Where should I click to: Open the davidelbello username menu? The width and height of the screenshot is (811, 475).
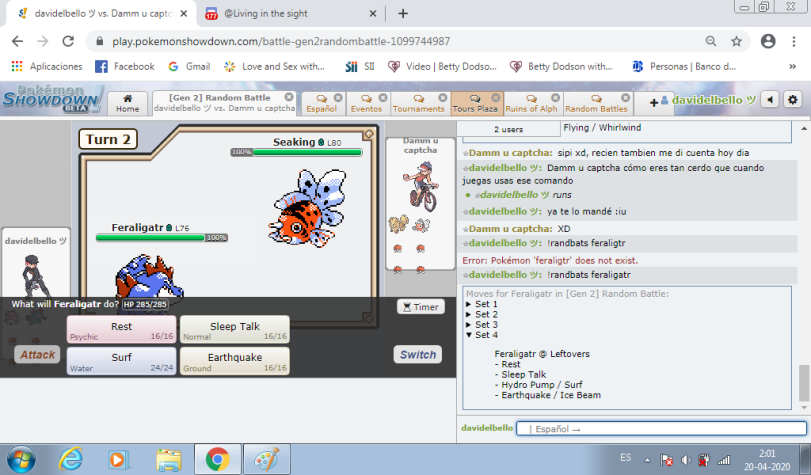point(709,100)
